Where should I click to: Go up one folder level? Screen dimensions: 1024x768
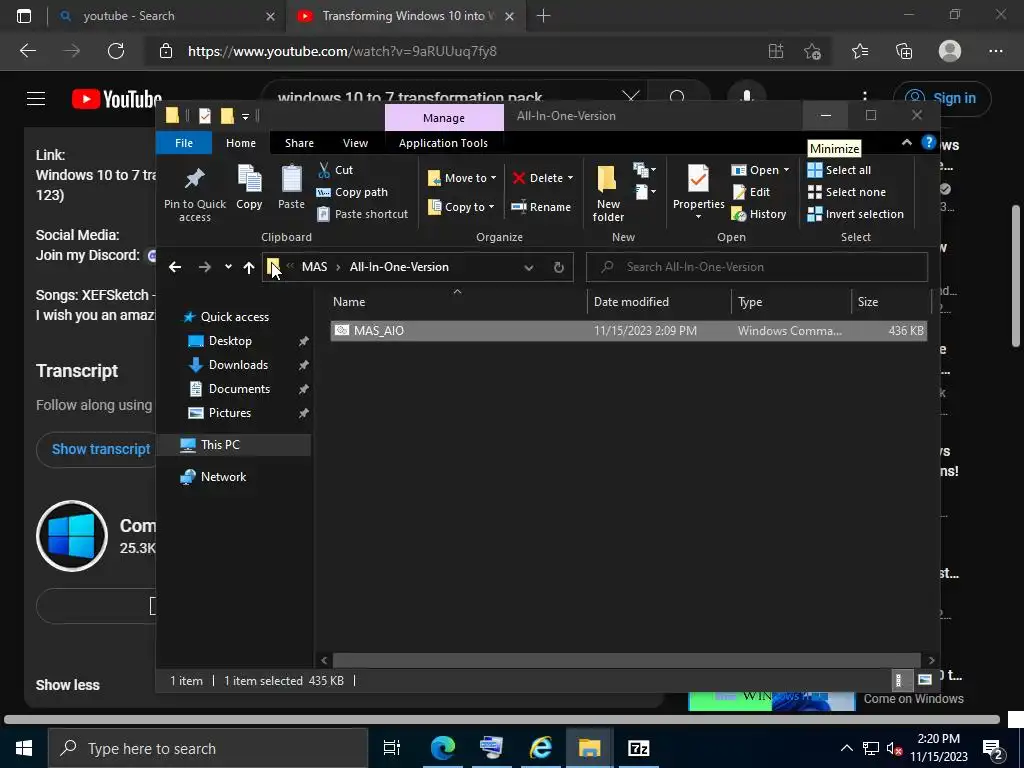[x=249, y=267]
